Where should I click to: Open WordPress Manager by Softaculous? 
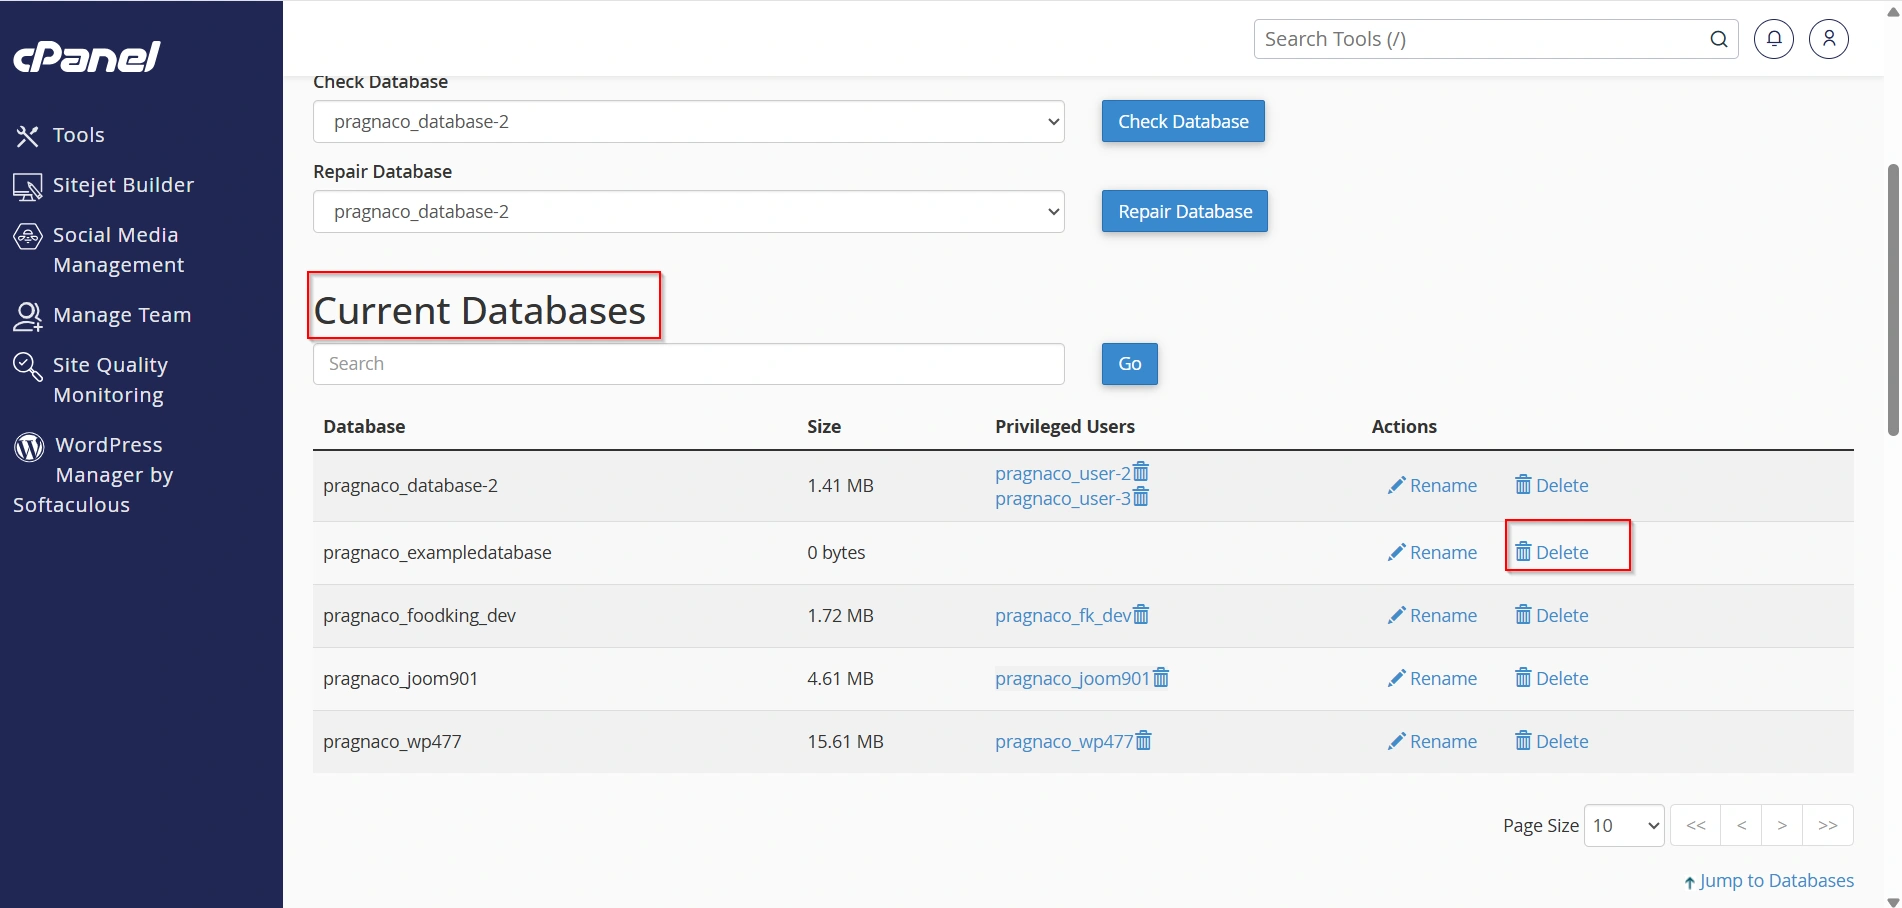tap(93, 475)
